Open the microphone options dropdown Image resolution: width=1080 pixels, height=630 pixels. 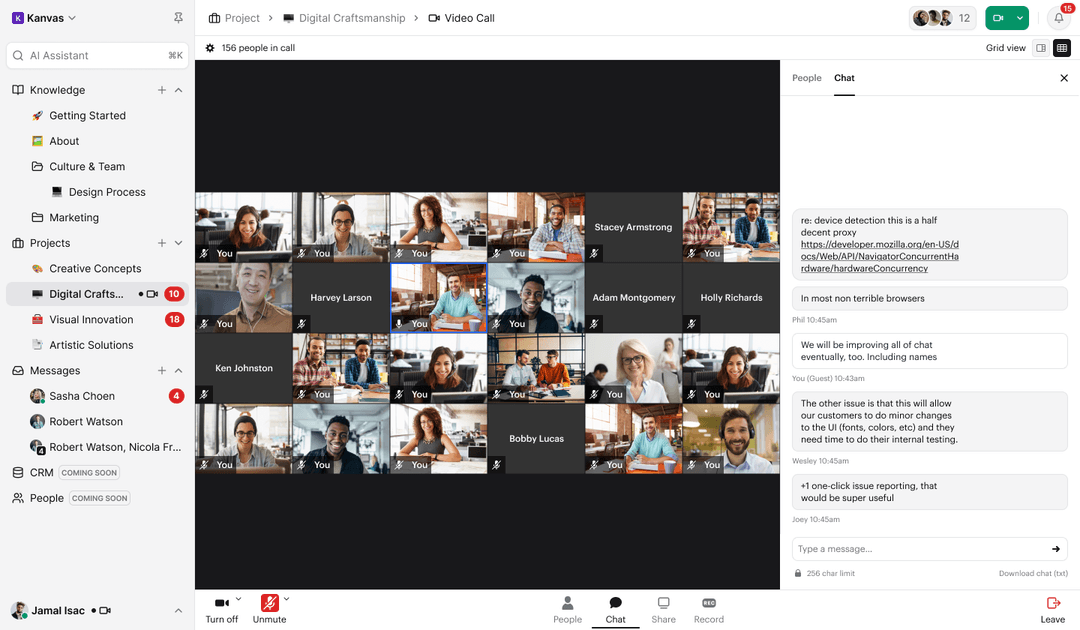pyautogui.click(x=285, y=598)
